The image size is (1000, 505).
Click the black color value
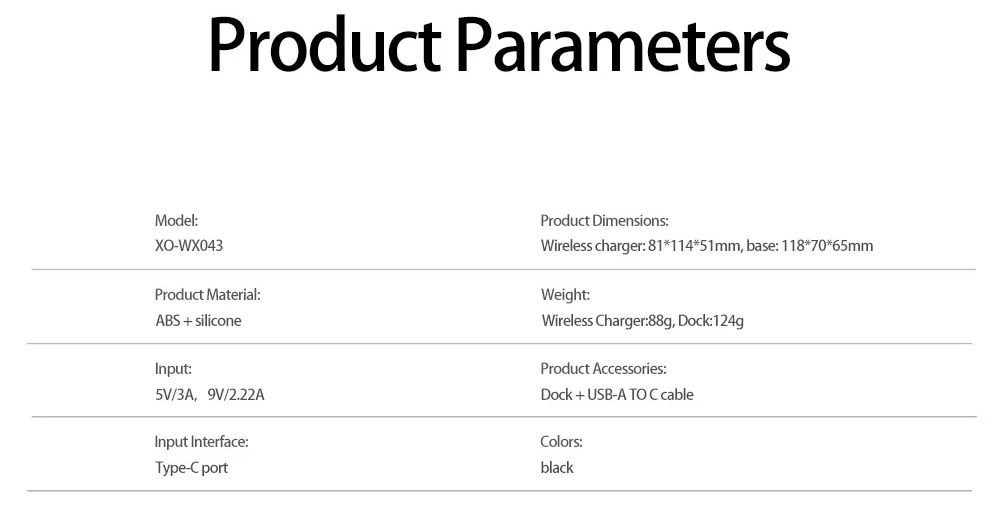click(557, 467)
